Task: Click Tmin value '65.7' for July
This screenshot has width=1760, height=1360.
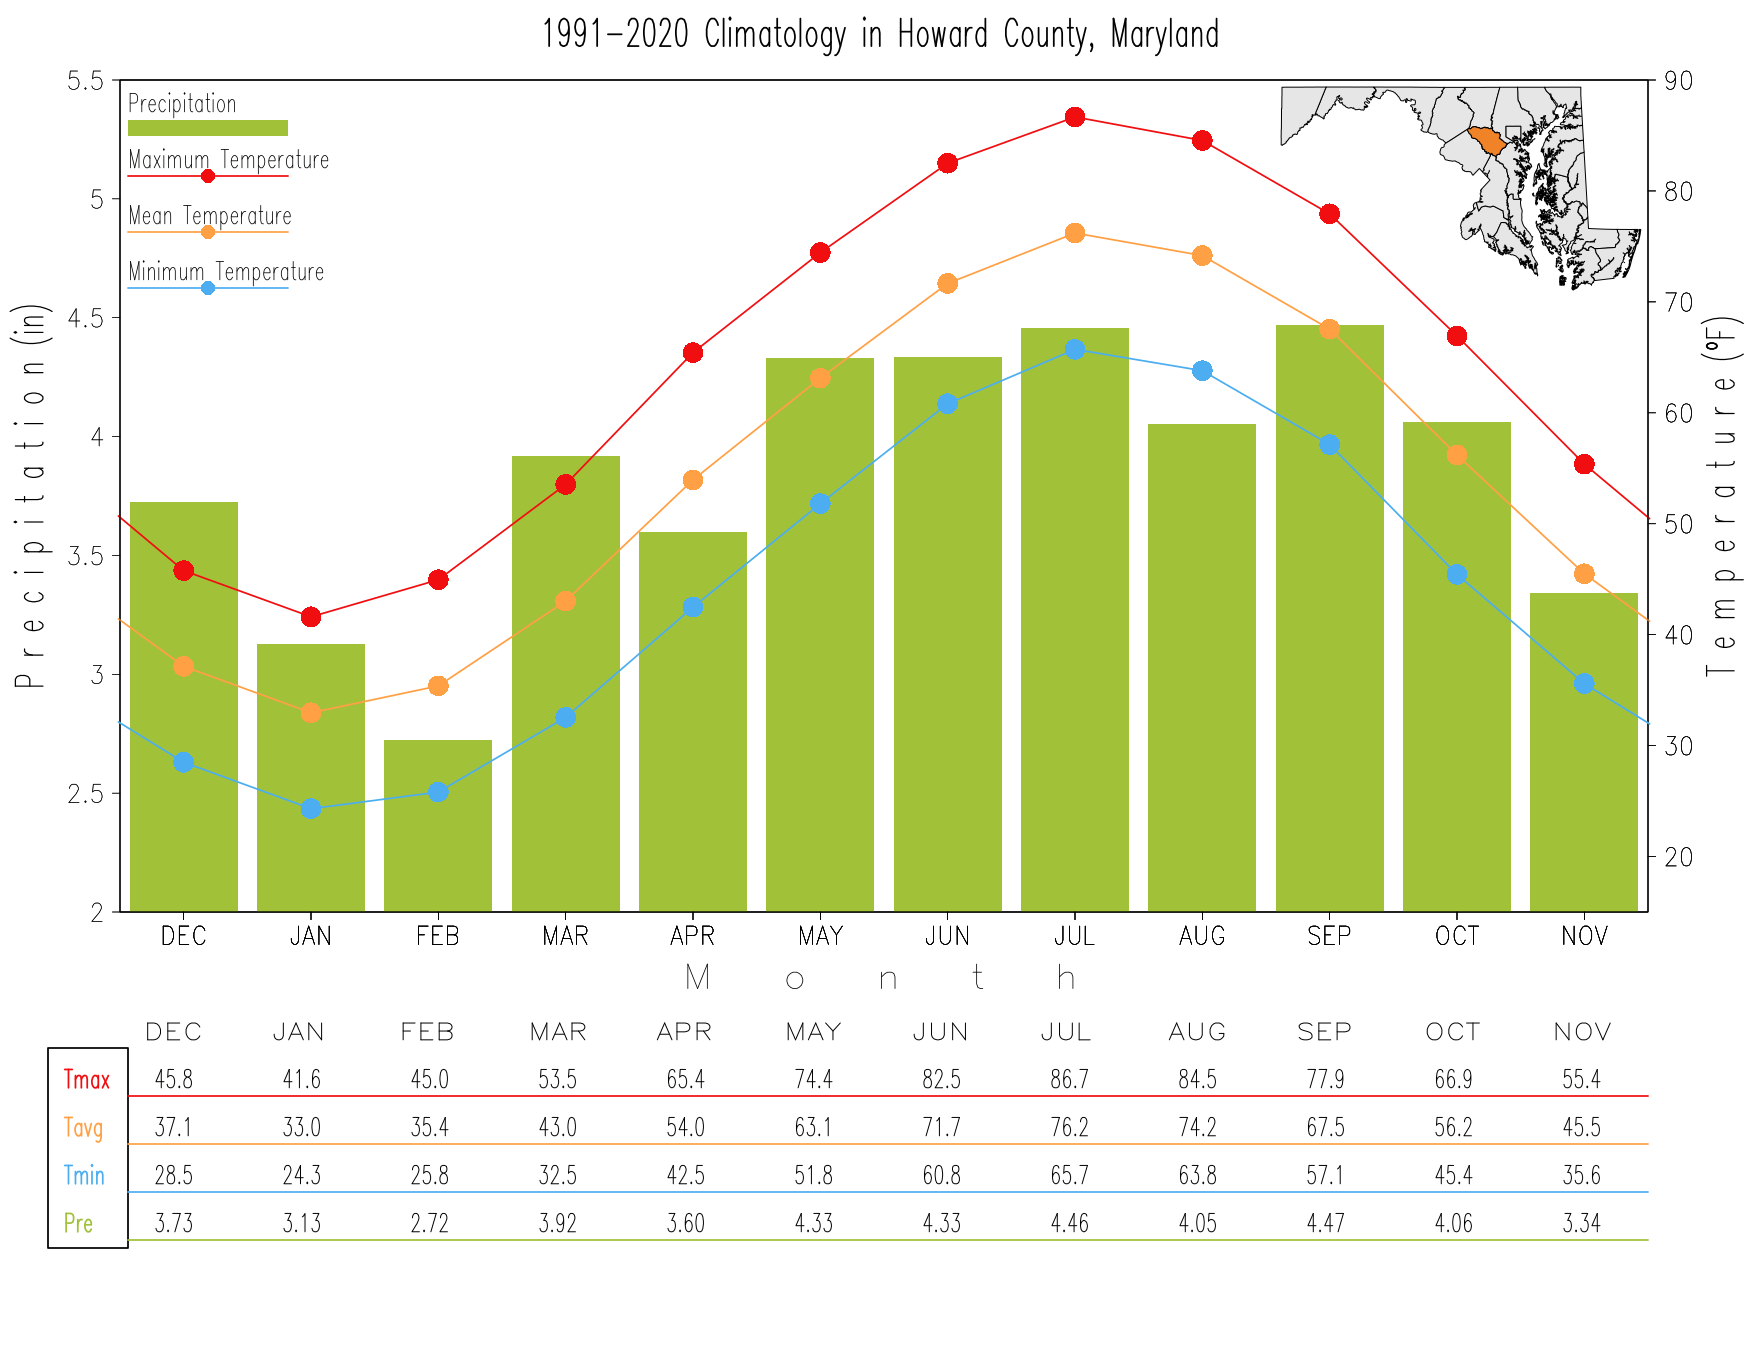Action: click(x=1069, y=1176)
